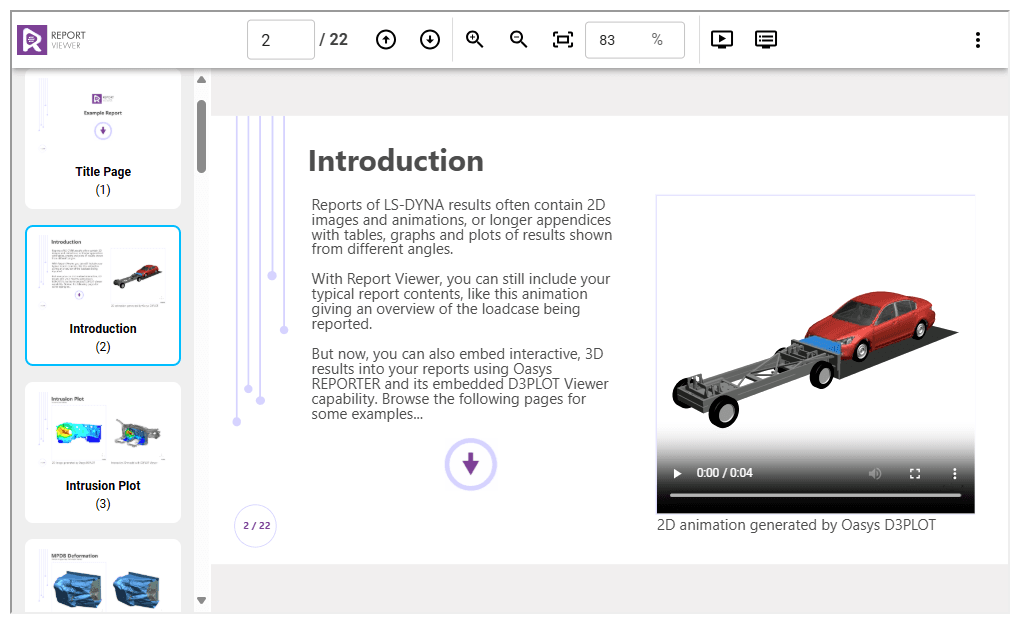
Task: Click the purple down arrow button on page
Action: (x=471, y=464)
